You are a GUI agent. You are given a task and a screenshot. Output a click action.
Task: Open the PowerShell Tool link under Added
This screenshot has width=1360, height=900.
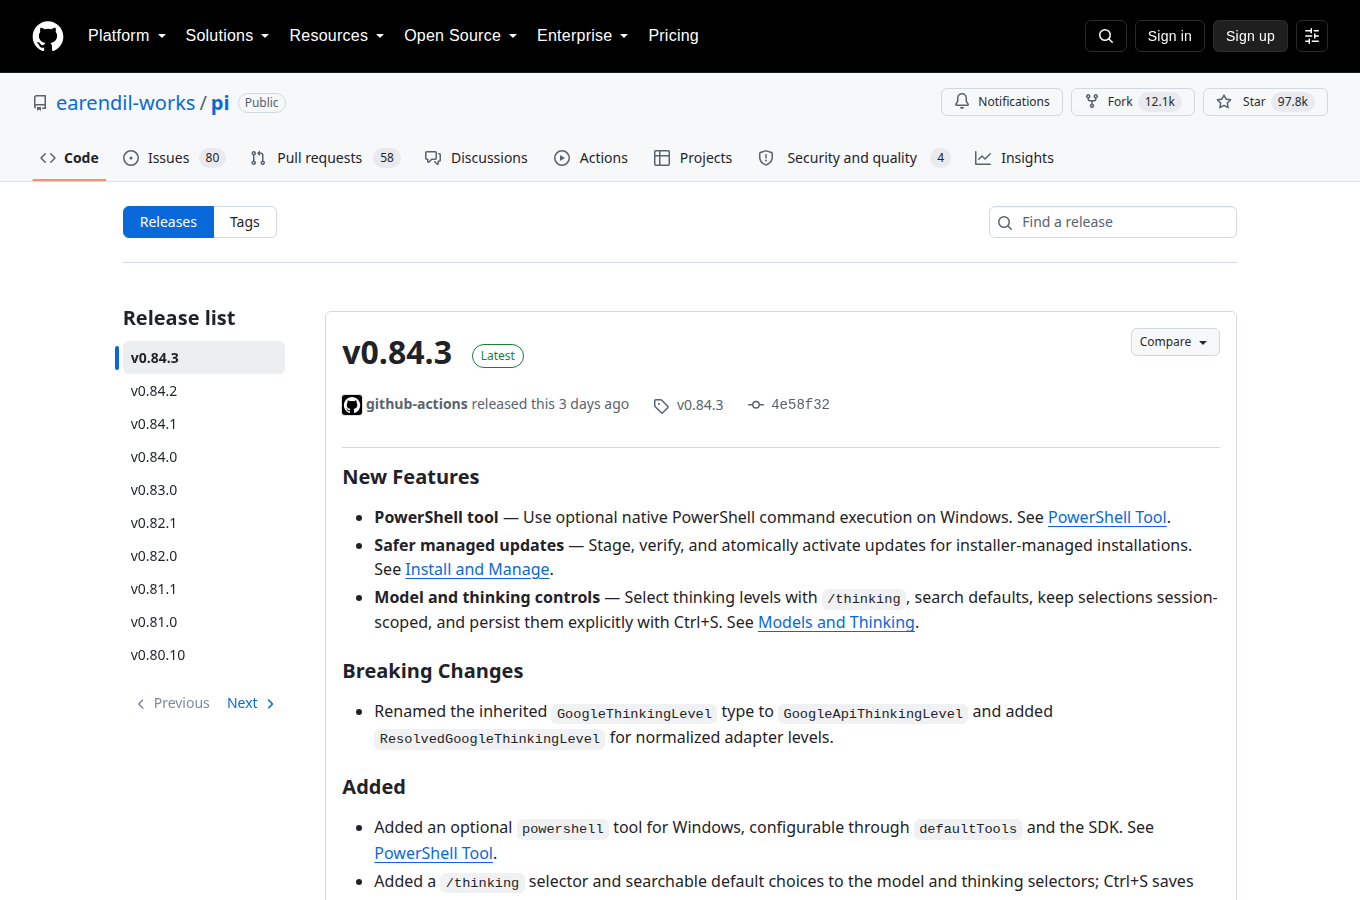point(433,853)
